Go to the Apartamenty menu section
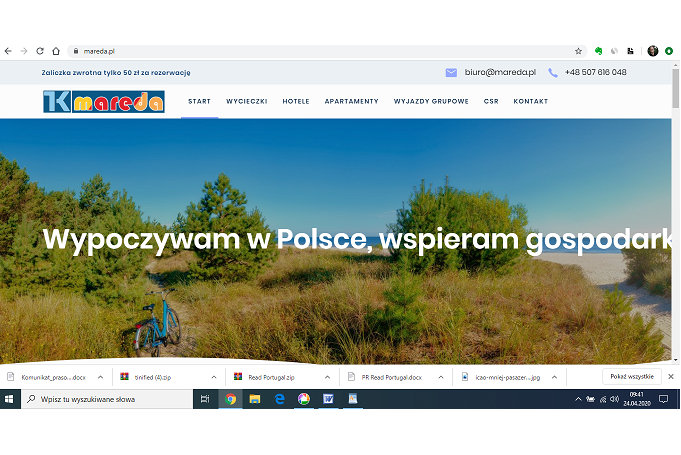The height and width of the screenshot is (455, 681). (351, 102)
